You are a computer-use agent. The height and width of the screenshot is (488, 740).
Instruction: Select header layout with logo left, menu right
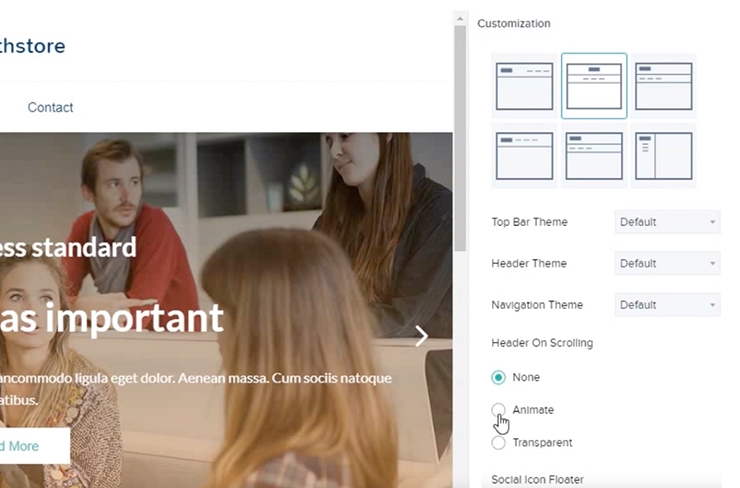point(524,86)
